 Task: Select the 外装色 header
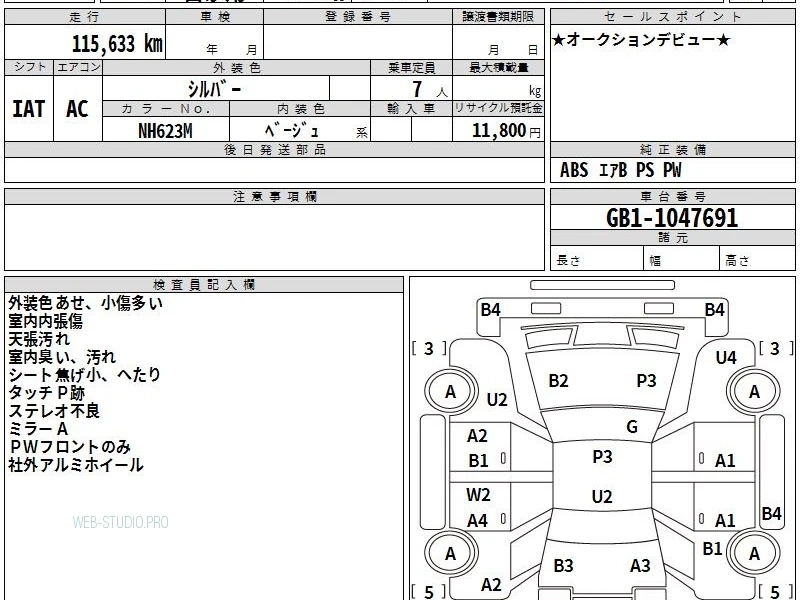pos(237,67)
